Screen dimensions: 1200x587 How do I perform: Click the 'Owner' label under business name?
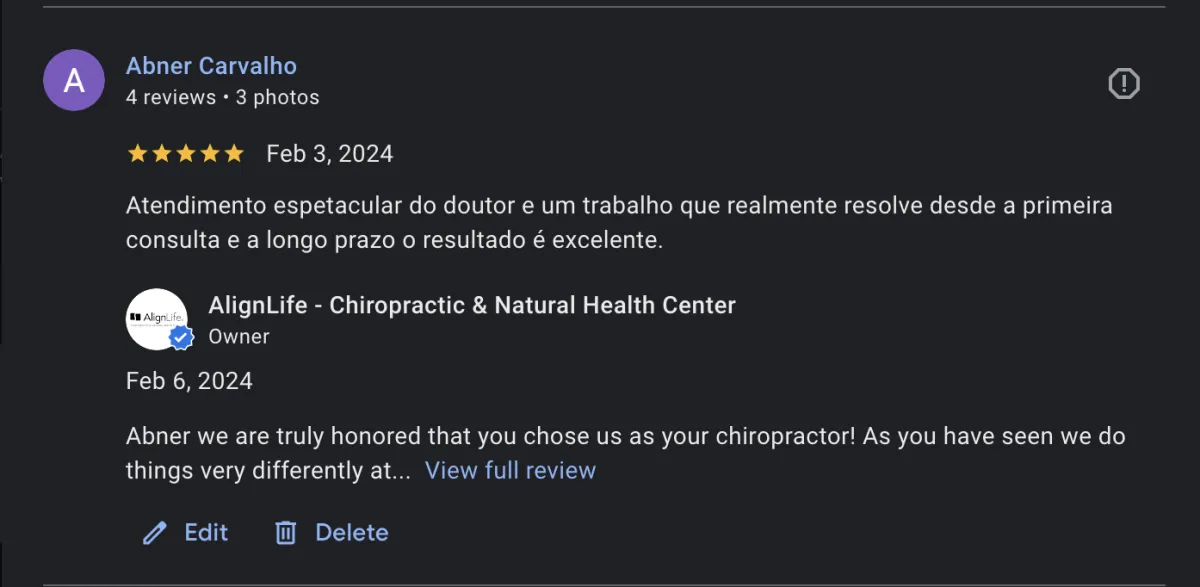(238, 337)
